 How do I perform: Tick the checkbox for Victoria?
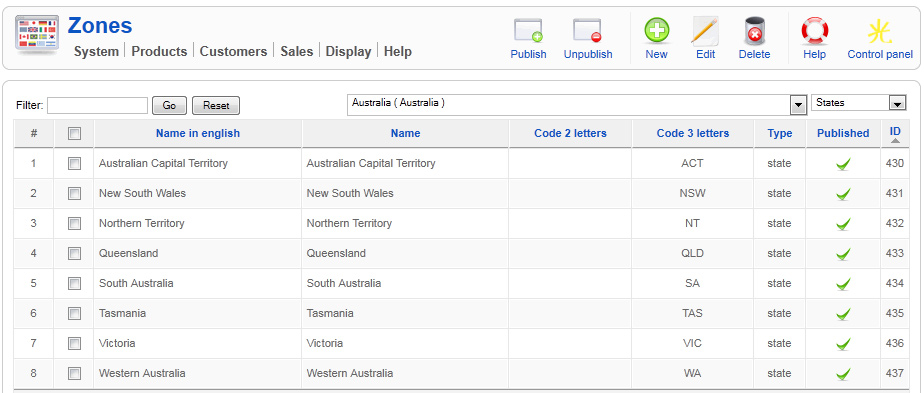tap(74, 343)
